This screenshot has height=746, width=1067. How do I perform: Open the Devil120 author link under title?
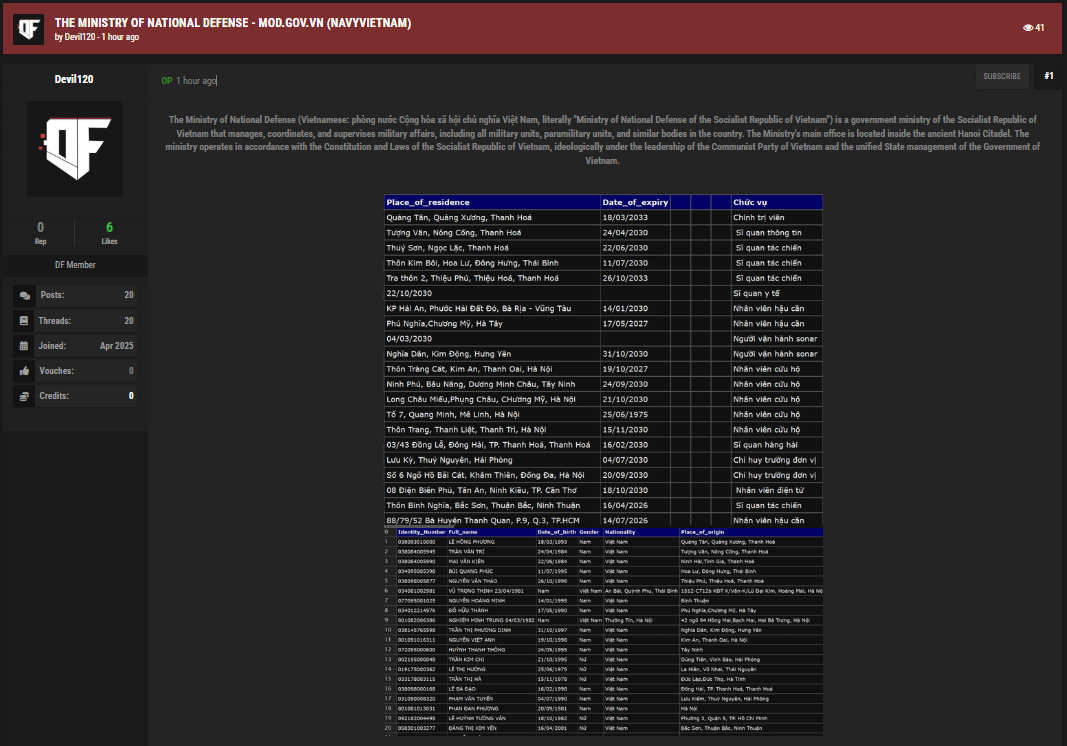[79, 37]
